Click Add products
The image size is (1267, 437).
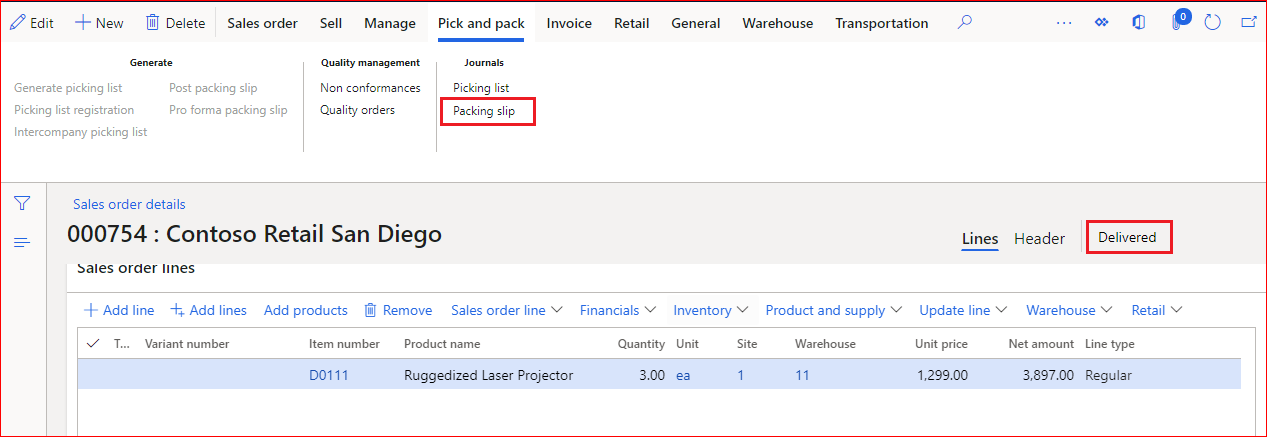click(306, 310)
